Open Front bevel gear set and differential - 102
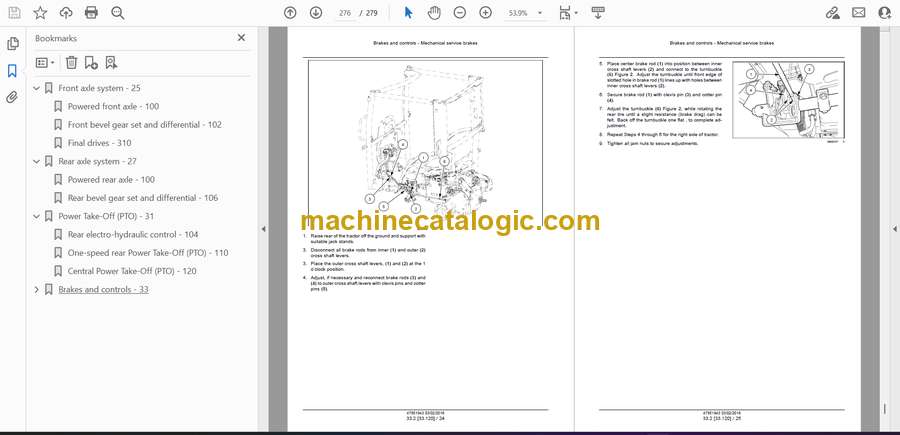900x435 pixels. (145, 125)
